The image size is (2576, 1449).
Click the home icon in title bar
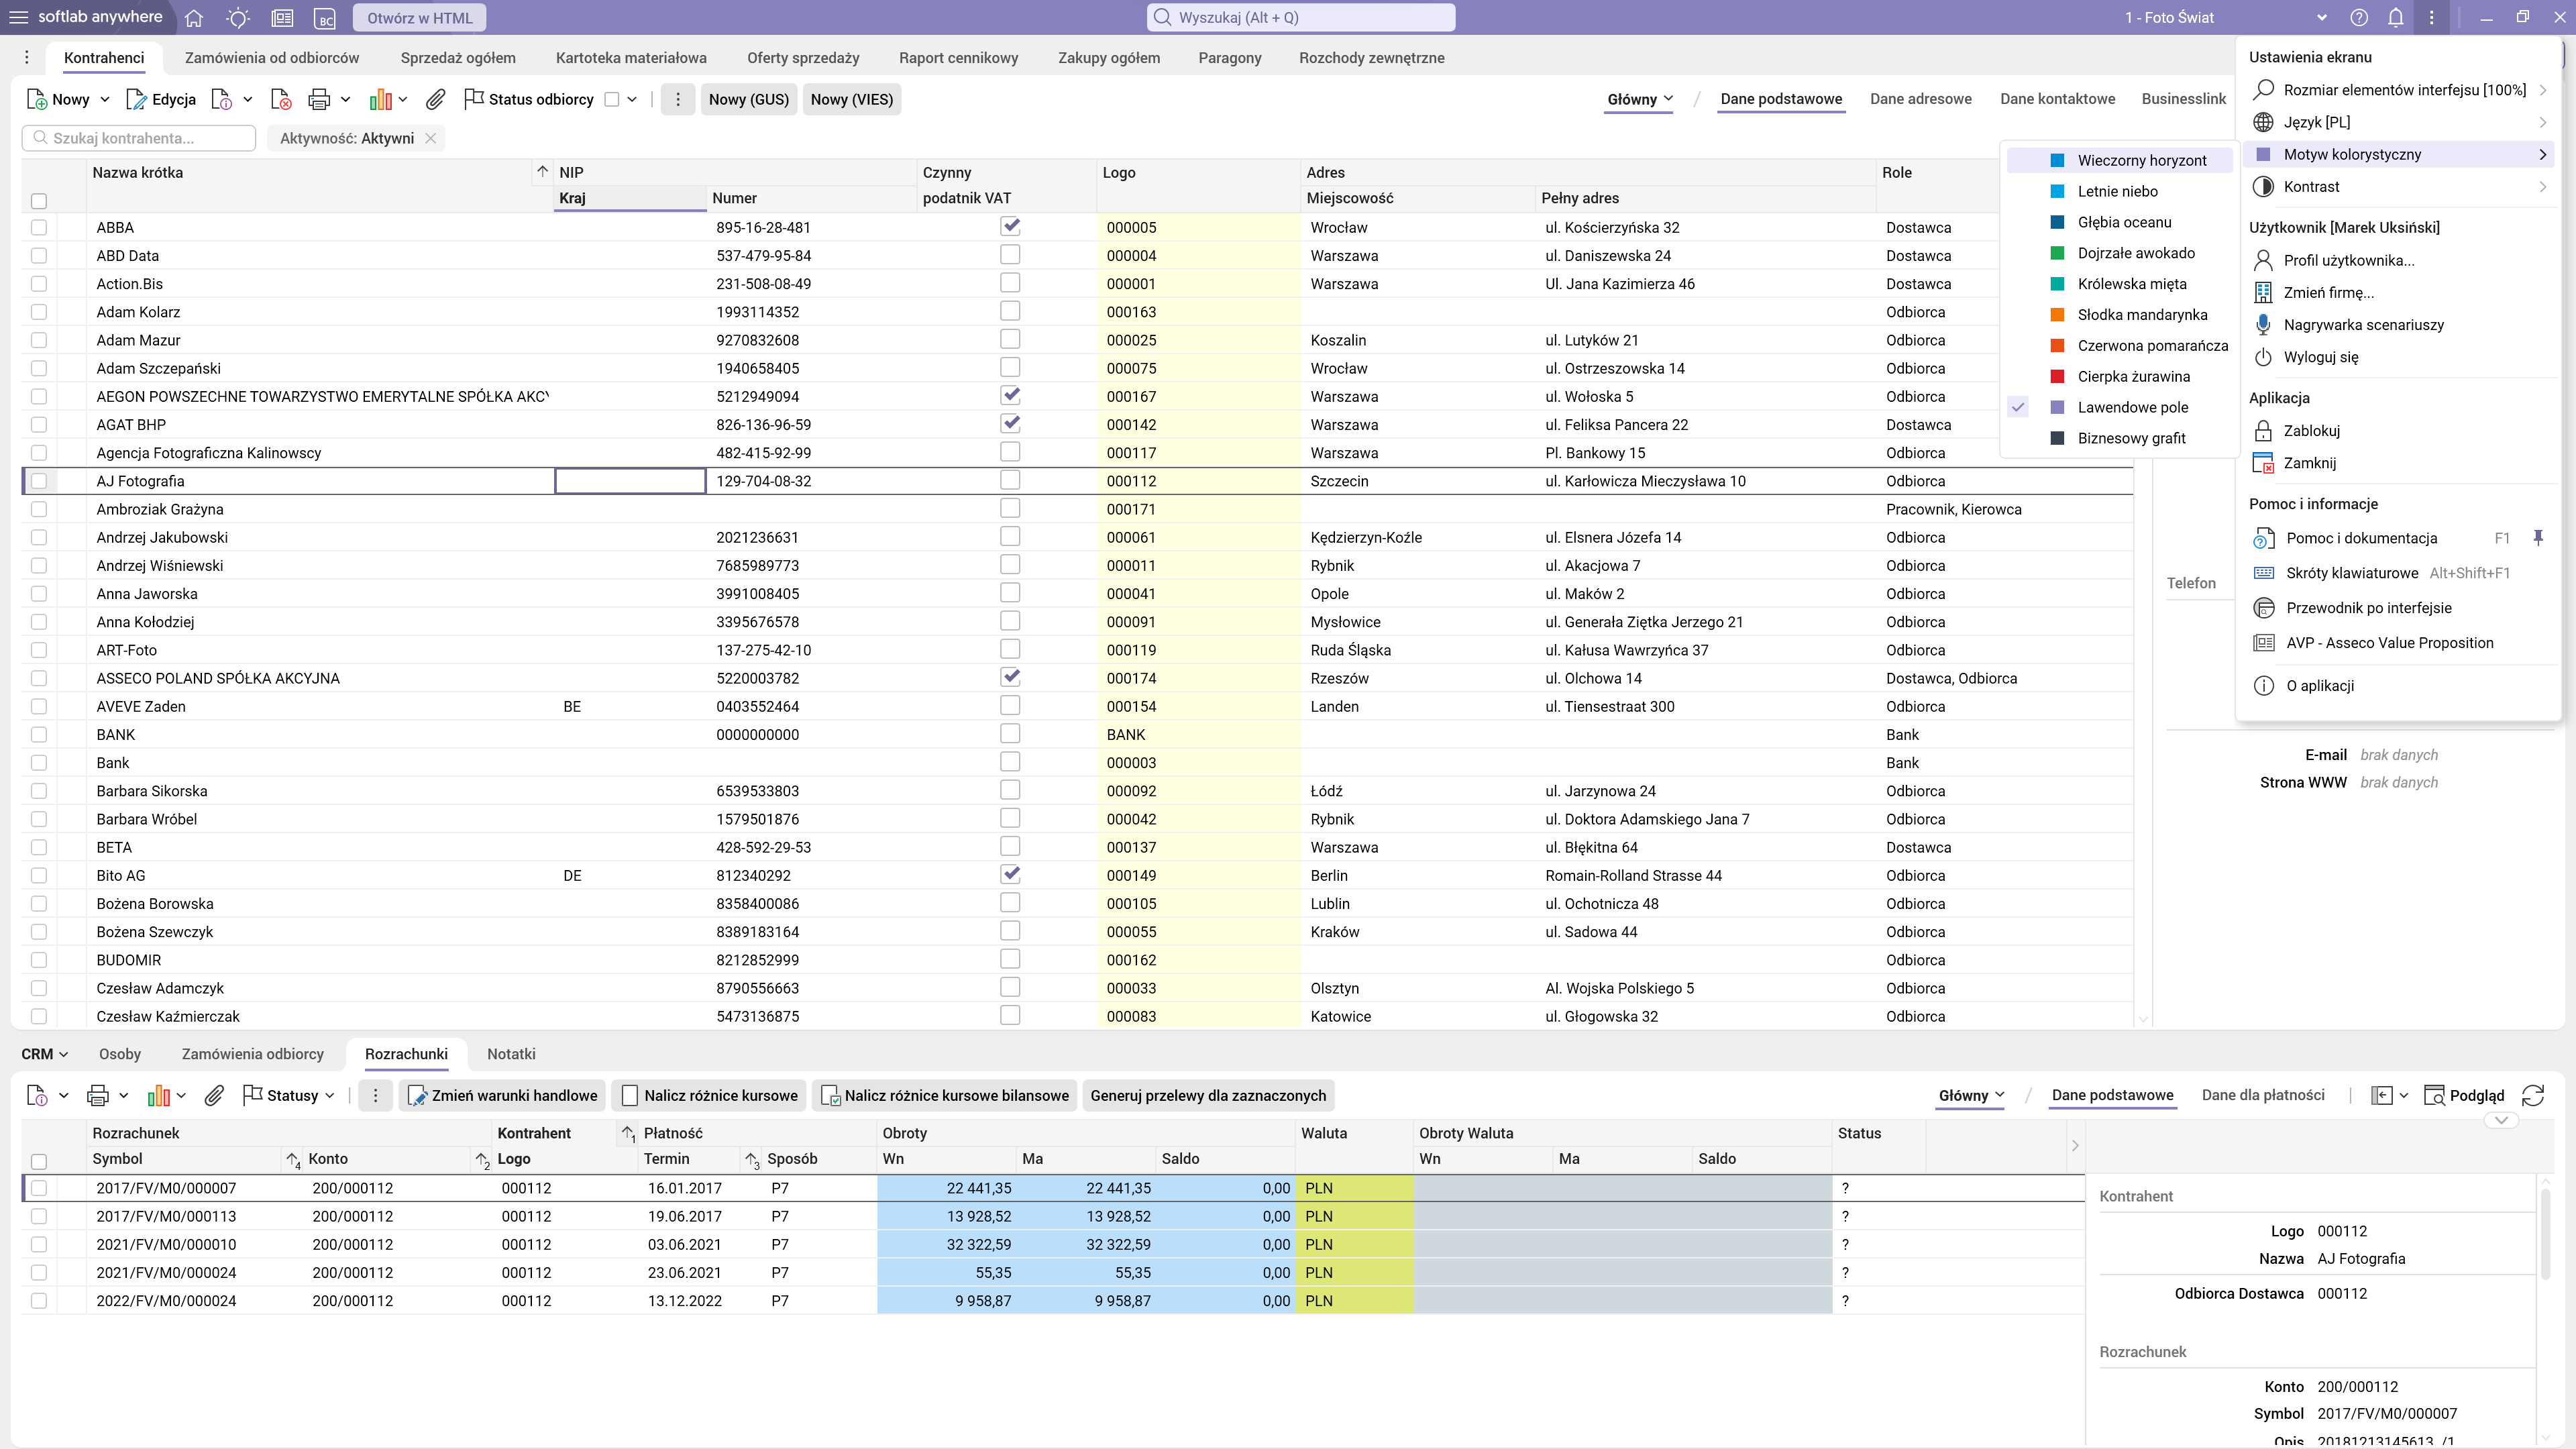(194, 18)
